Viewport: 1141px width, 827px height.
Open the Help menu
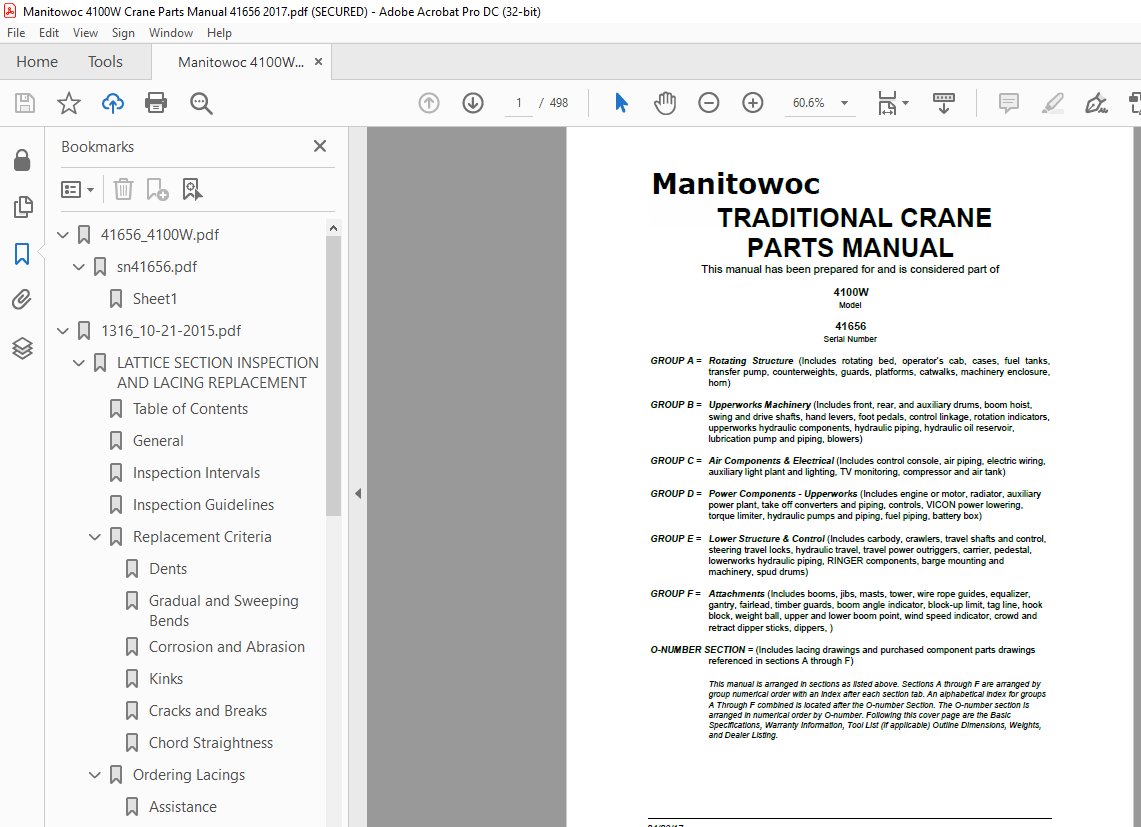click(x=219, y=33)
